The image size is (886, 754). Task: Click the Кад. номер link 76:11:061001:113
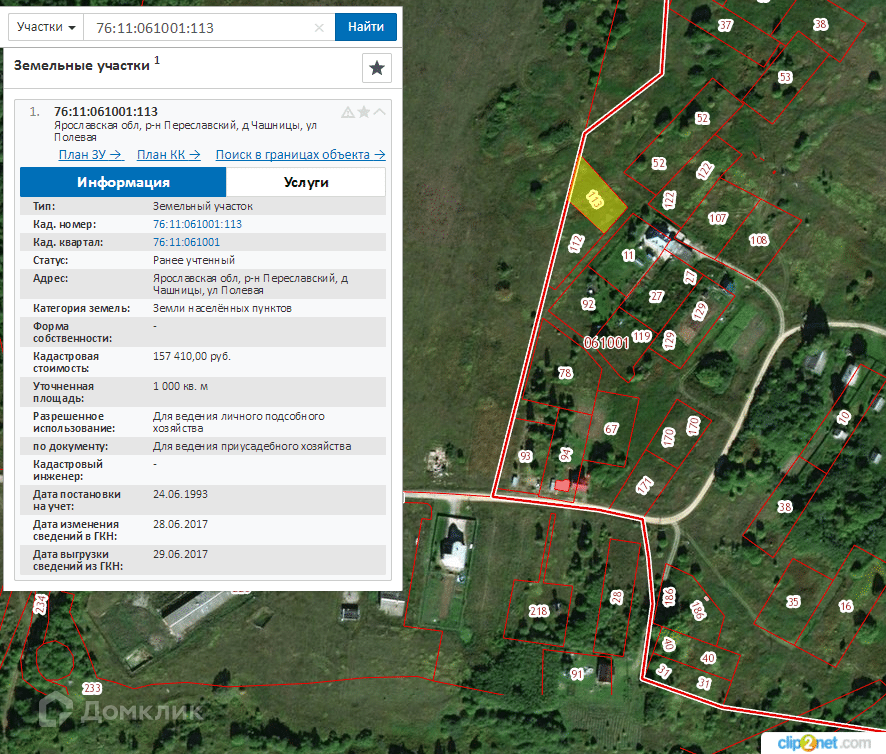pyautogui.click(x=197, y=224)
